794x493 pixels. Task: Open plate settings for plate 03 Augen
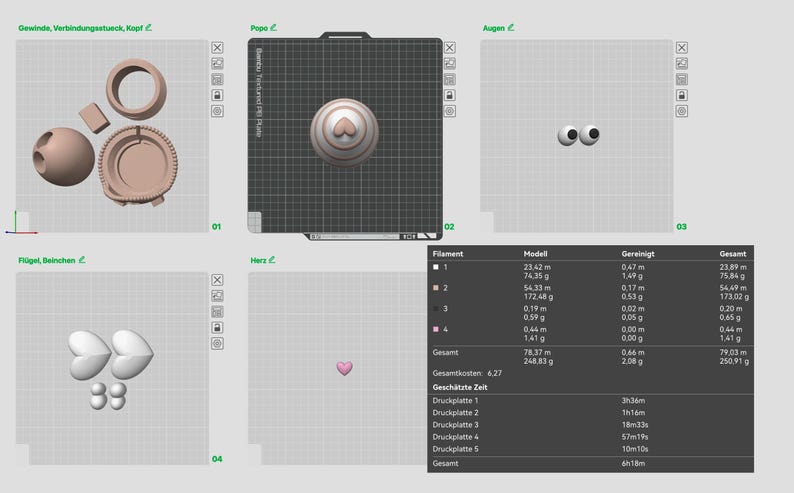(x=682, y=111)
